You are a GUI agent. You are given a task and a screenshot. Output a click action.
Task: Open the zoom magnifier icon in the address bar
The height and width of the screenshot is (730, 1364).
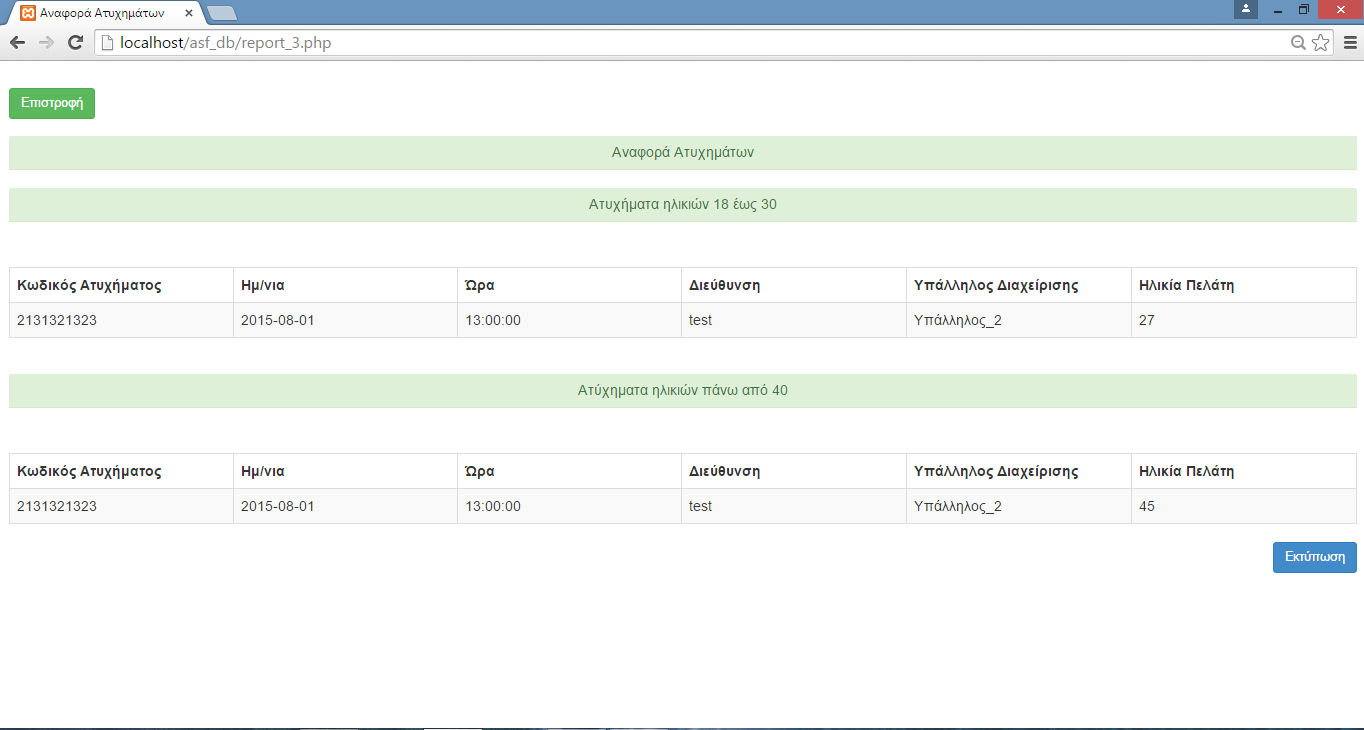[1299, 43]
